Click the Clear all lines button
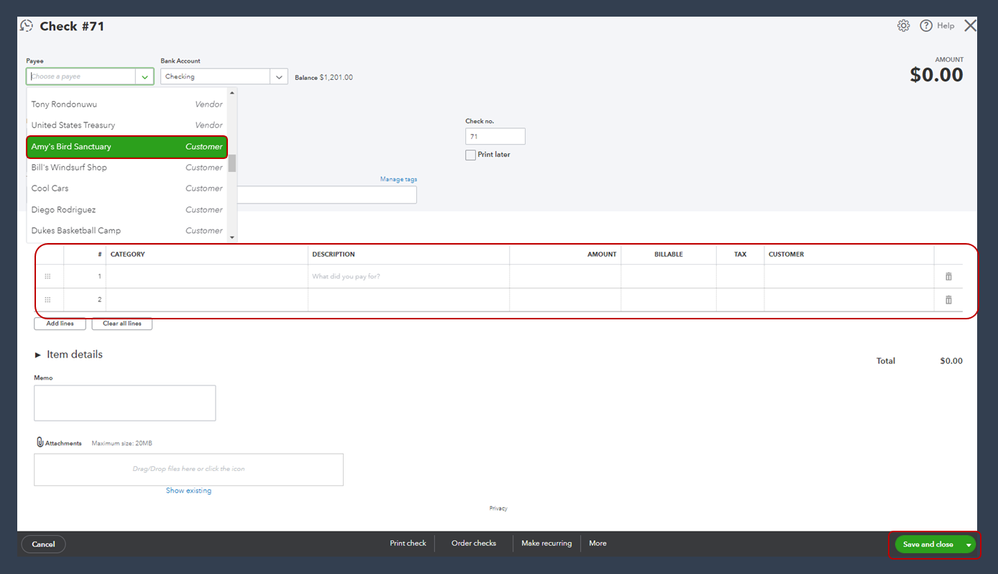 [122, 323]
